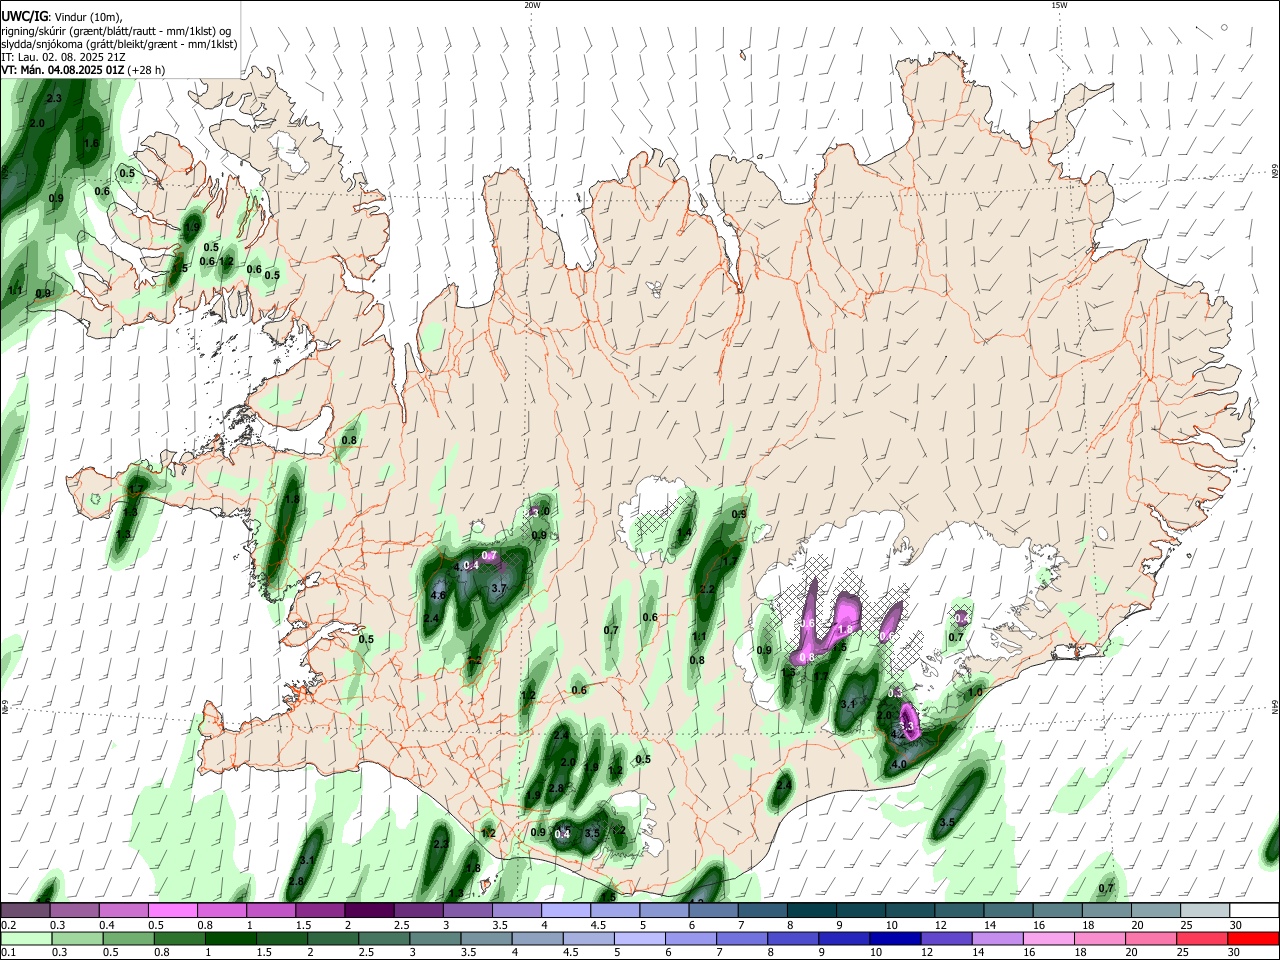
Task: Click the 1.3 precipitation value near Snæfellsnes
Action: coord(130,511)
